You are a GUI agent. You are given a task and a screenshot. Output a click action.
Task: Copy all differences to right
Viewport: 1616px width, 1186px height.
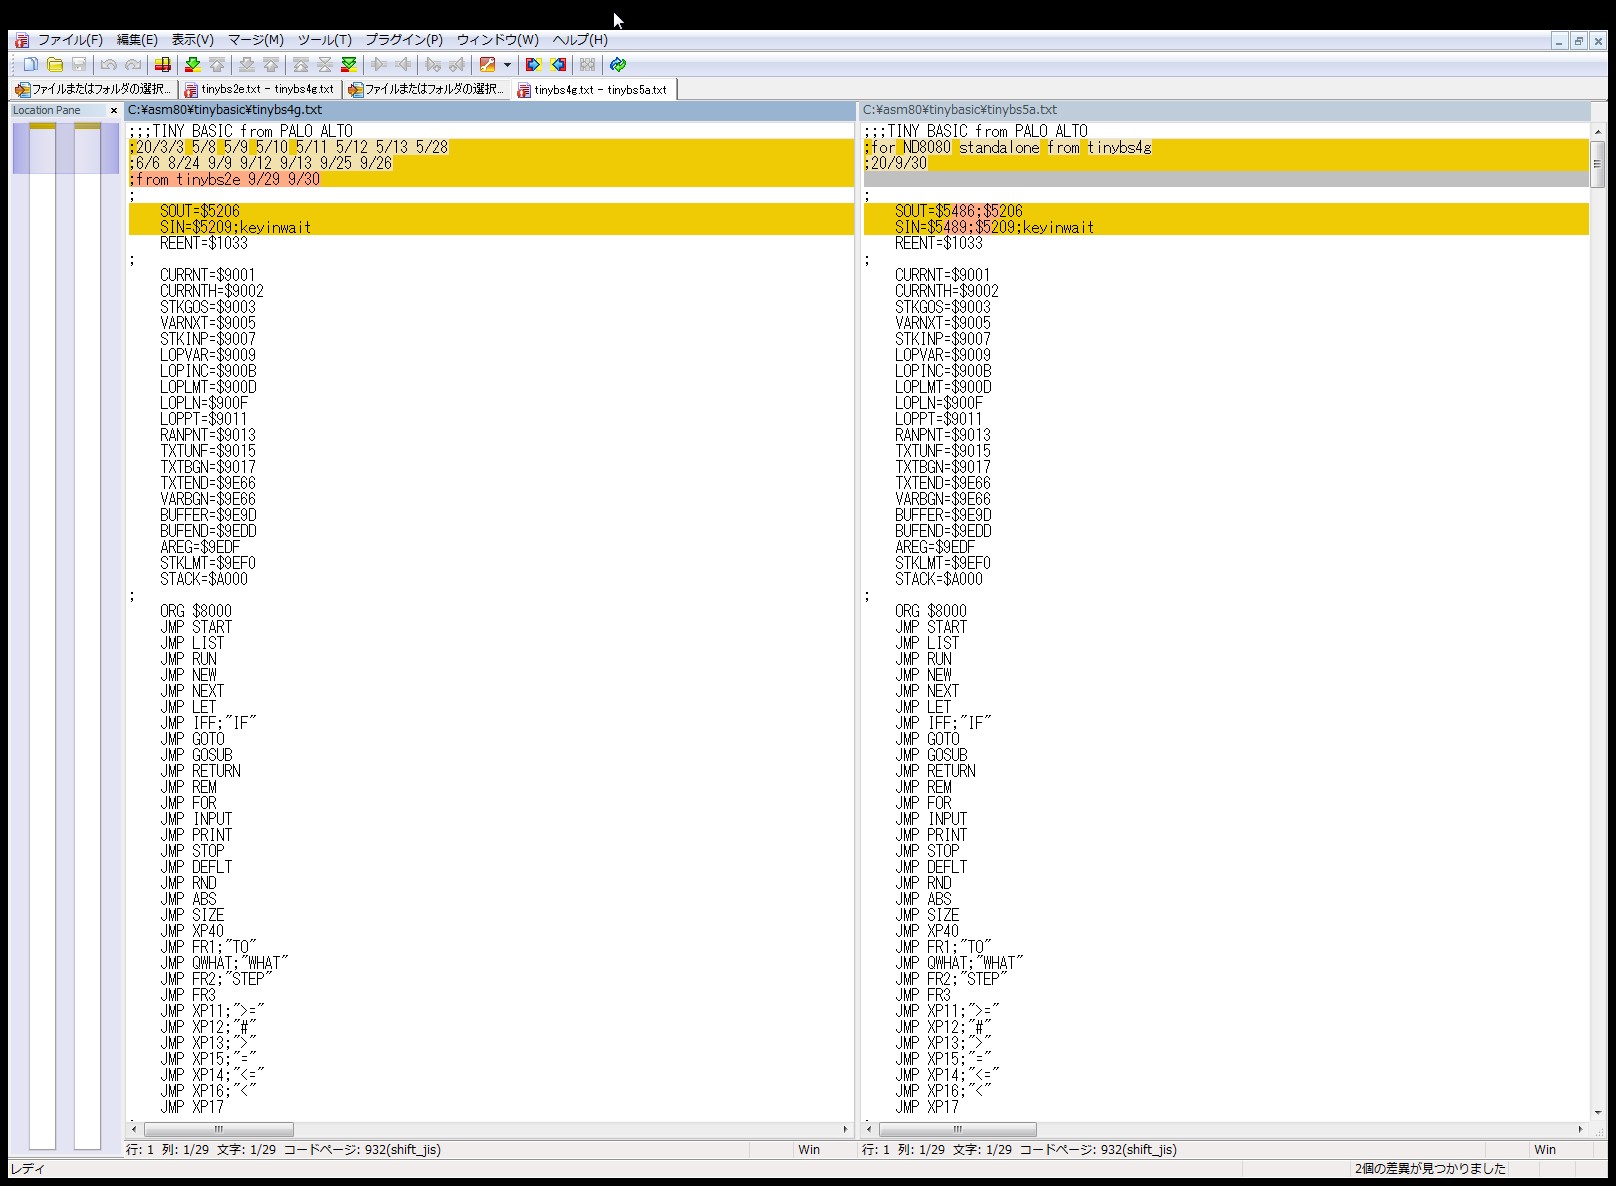[533, 65]
